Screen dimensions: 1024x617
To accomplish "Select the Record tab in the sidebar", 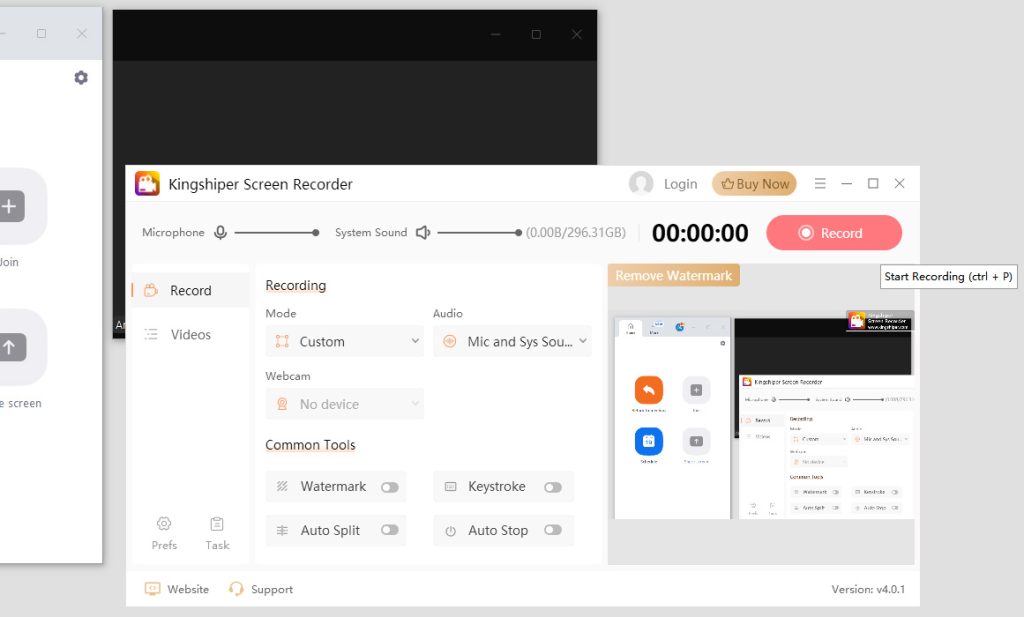I will coord(190,291).
